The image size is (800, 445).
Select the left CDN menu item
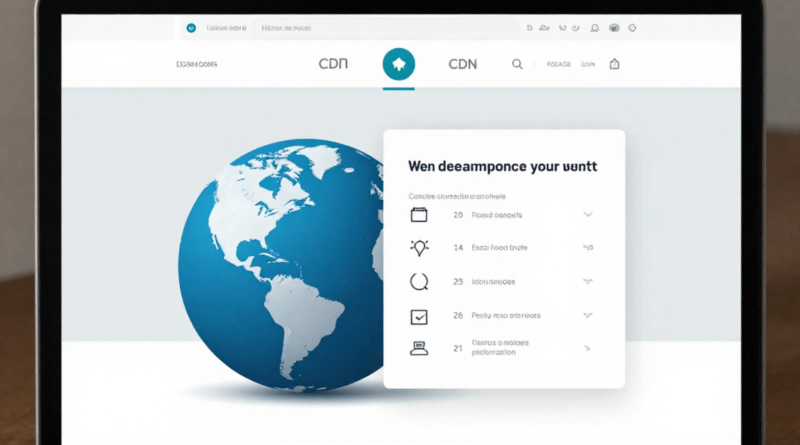pos(332,64)
